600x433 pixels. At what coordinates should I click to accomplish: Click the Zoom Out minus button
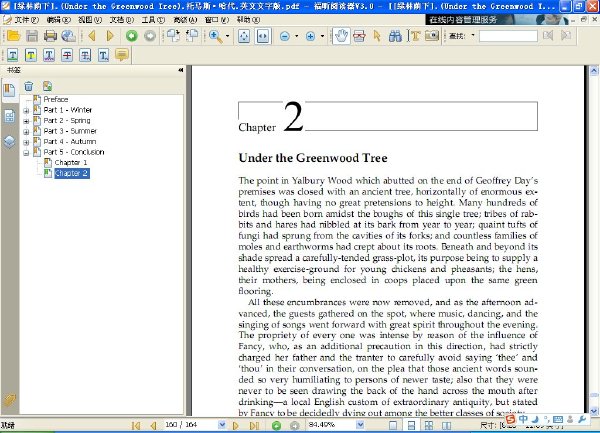tap(285, 36)
